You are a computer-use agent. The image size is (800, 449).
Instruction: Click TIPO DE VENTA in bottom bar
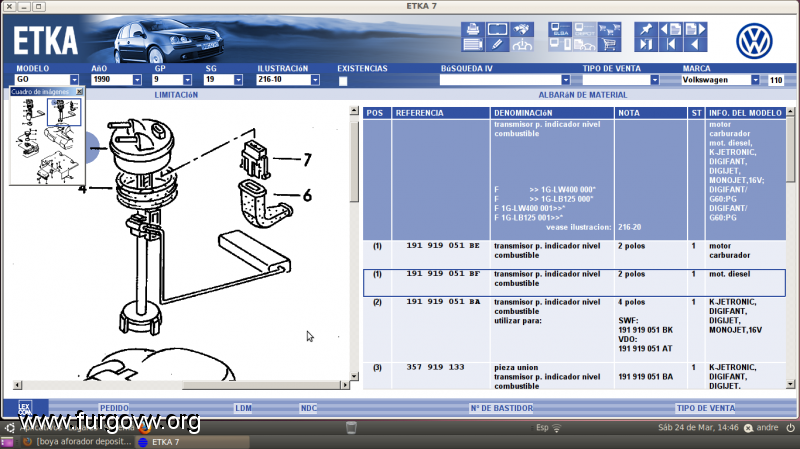click(x=706, y=408)
